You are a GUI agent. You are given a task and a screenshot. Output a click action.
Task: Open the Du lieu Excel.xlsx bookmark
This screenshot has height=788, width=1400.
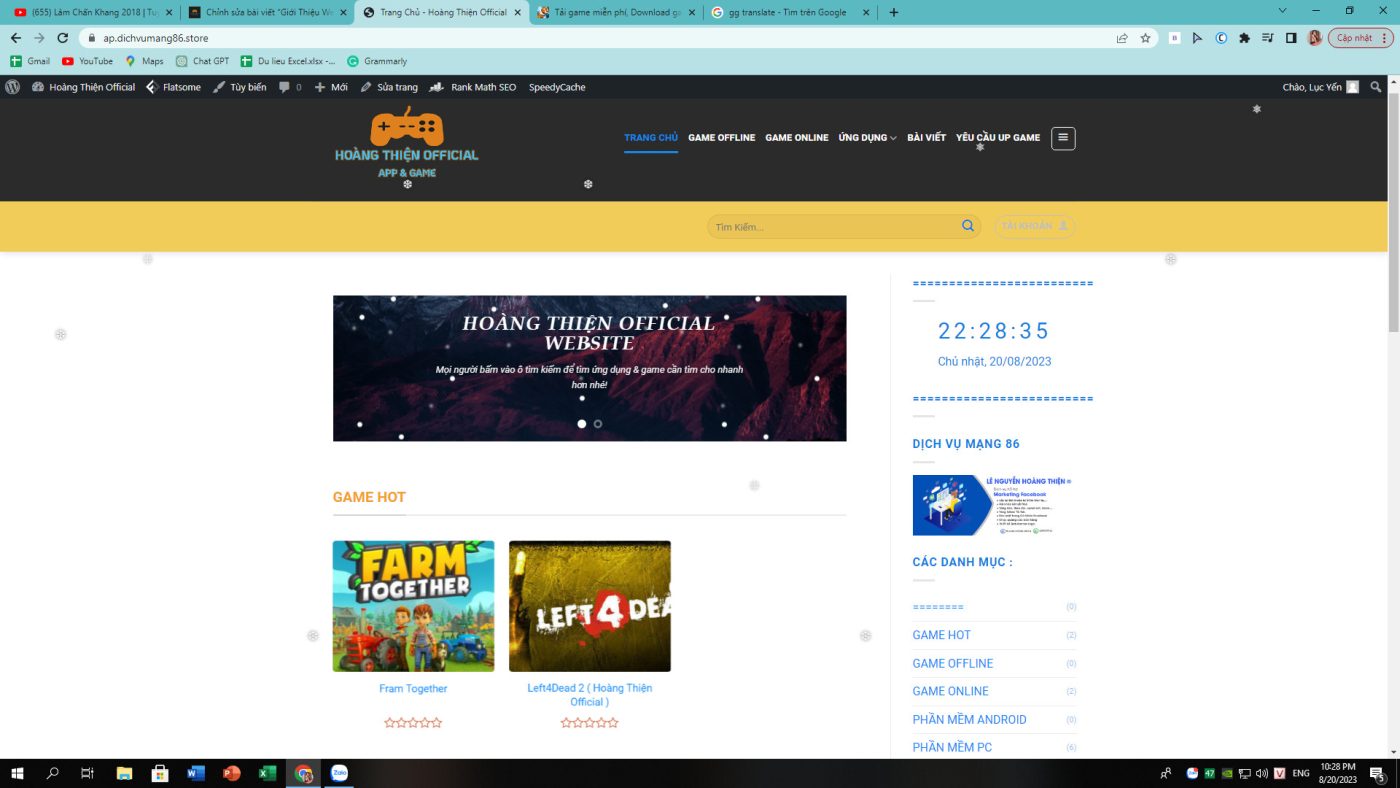(x=288, y=61)
